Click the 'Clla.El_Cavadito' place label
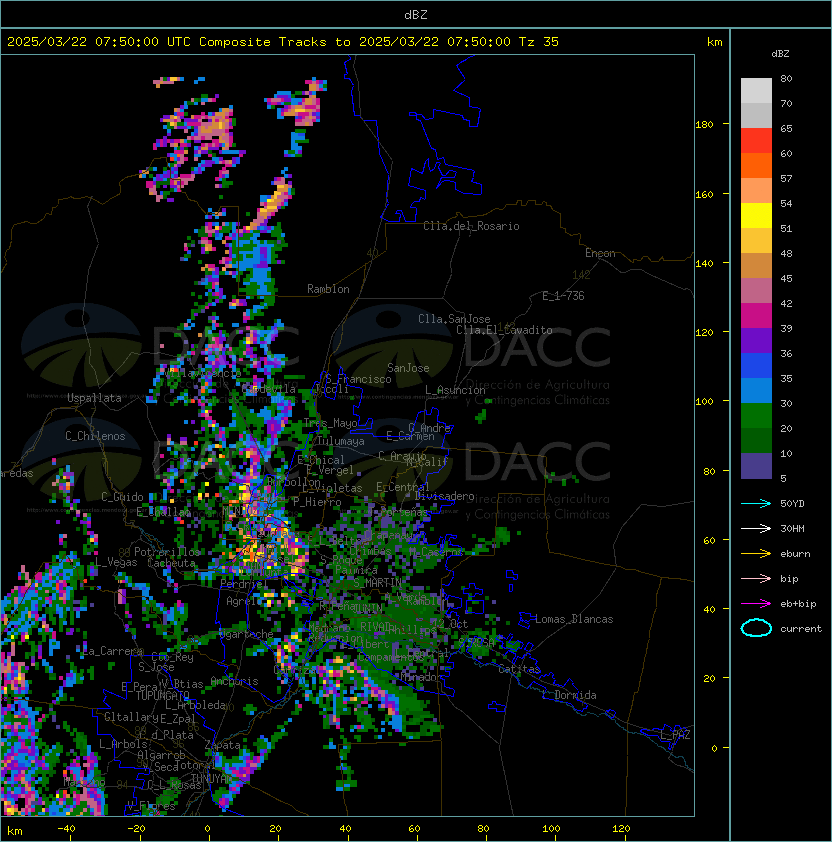The width and height of the screenshot is (832, 842). 504,330
